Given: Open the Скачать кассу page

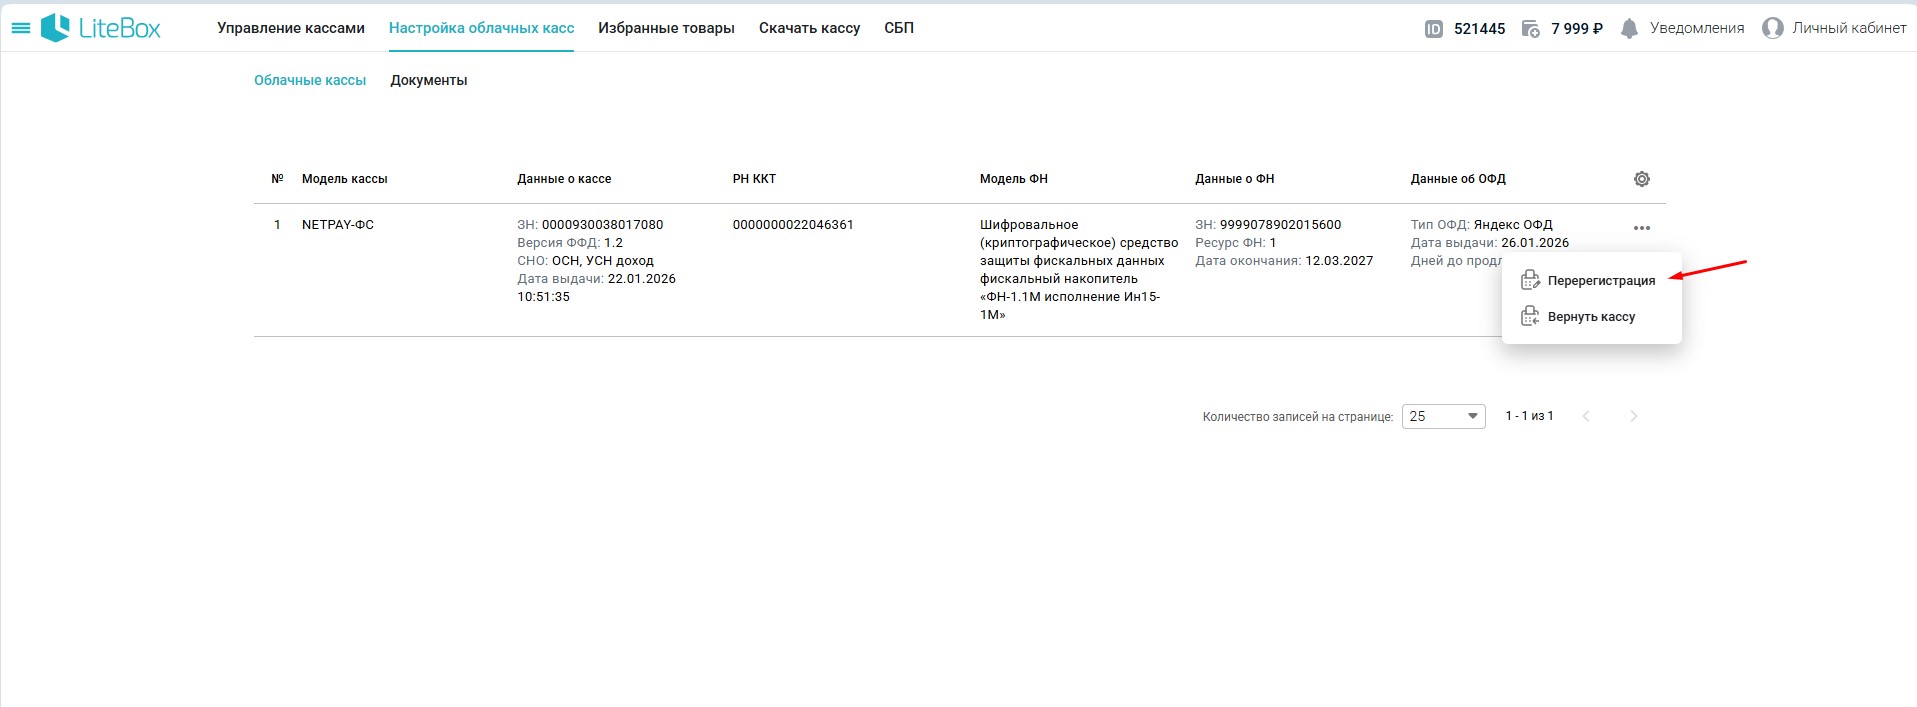Looking at the screenshot, I should (809, 28).
